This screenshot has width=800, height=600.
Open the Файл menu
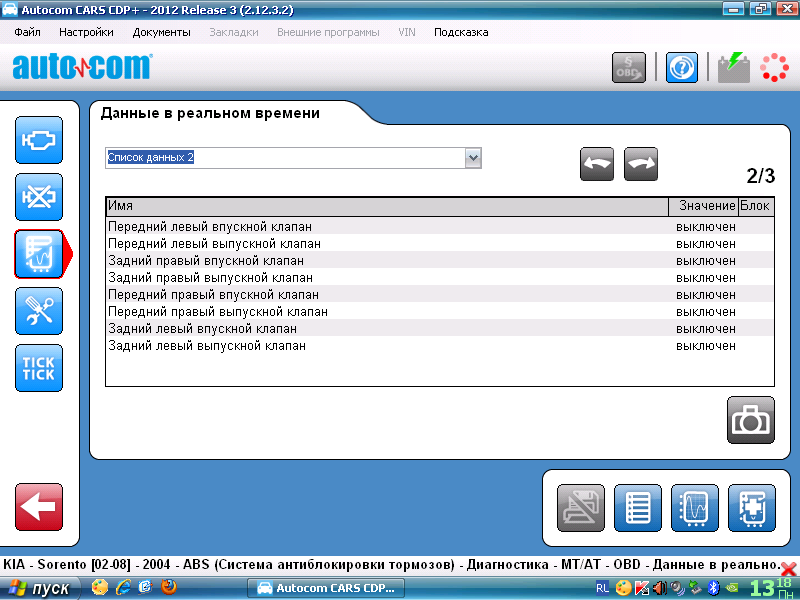pos(28,32)
